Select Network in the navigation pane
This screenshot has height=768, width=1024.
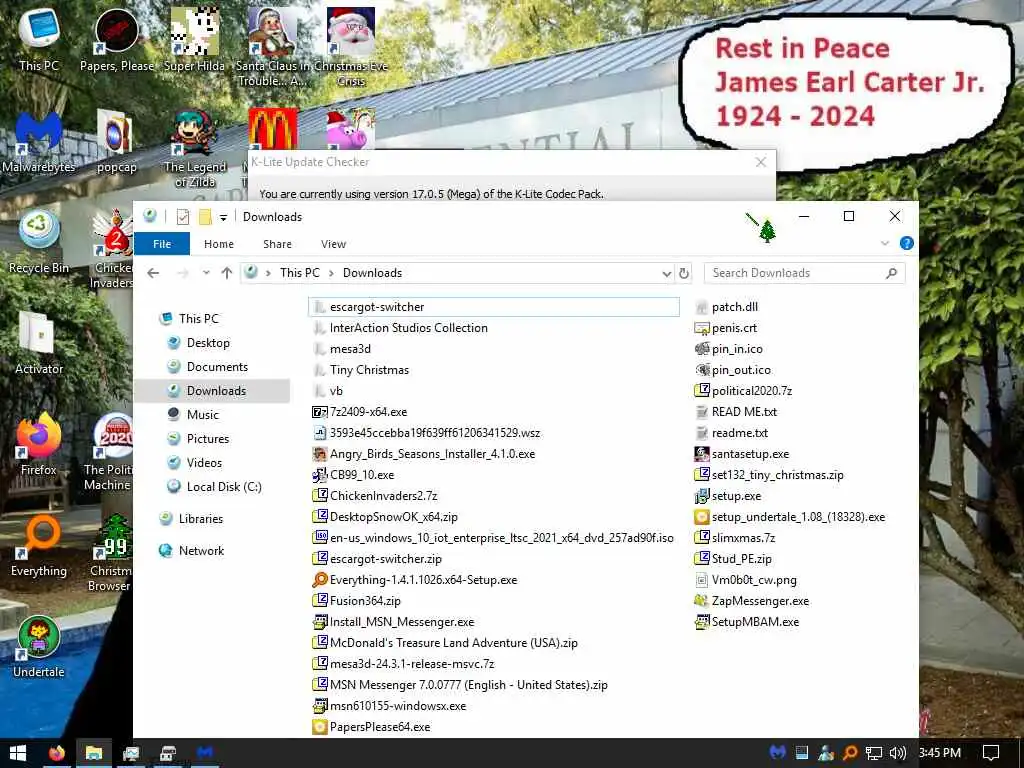pyautogui.click(x=201, y=551)
